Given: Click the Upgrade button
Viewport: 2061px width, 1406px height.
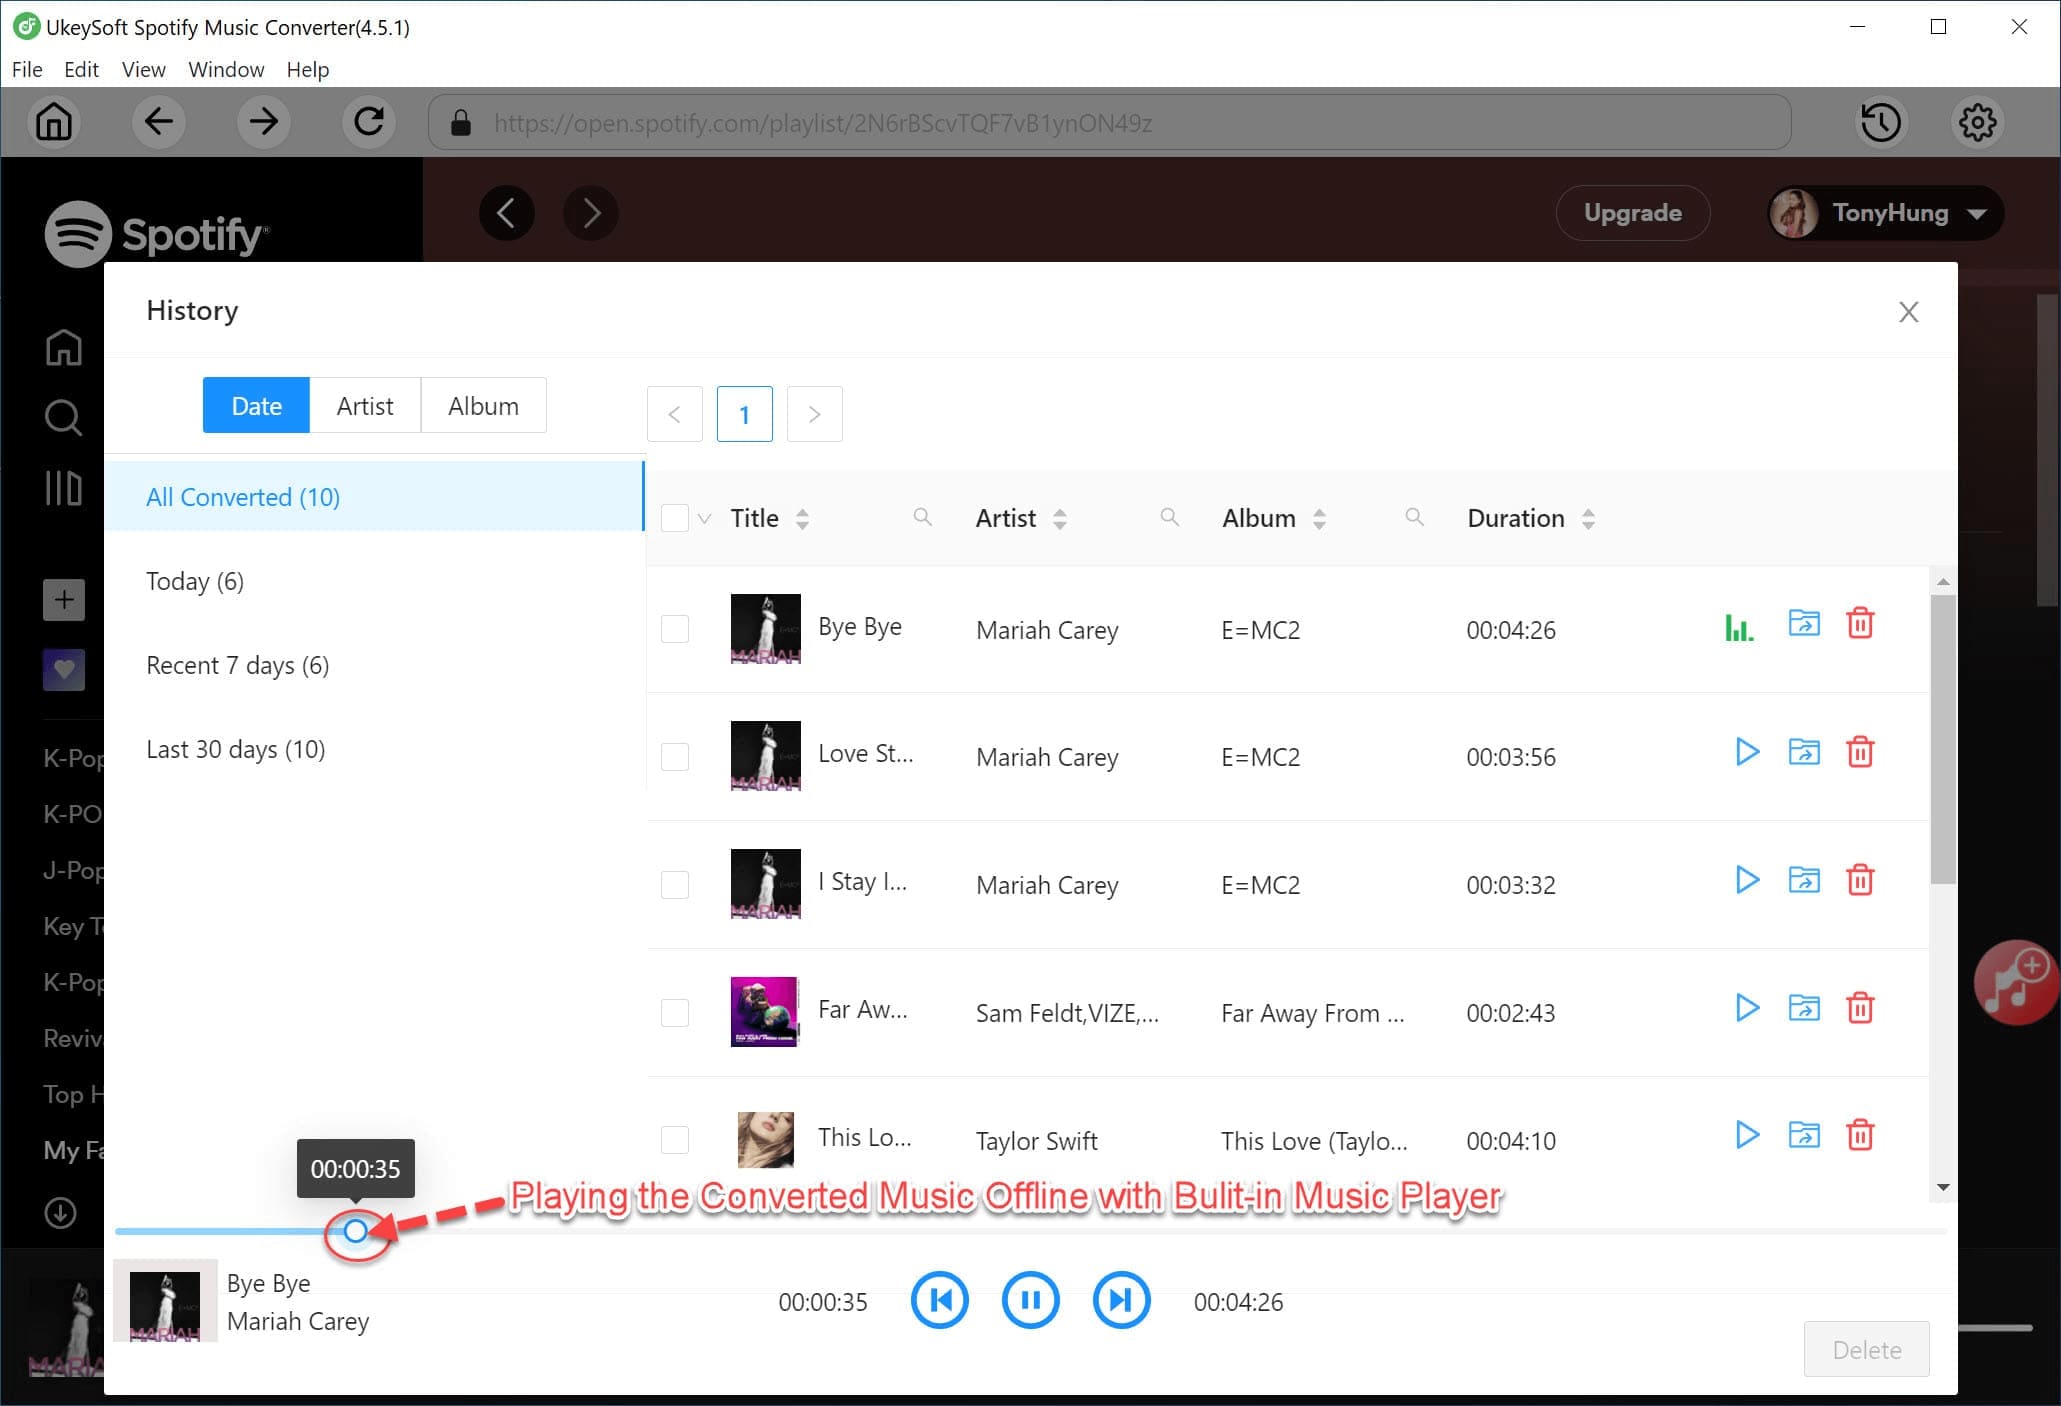Looking at the screenshot, I should coord(1632,212).
